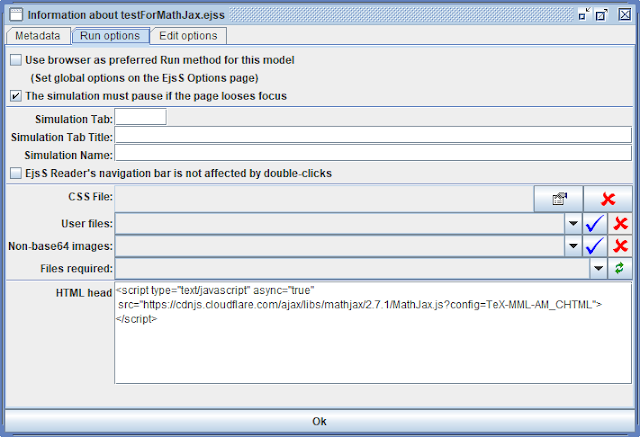The width and height of the screenshot is (640, 437).
Task: Confirm User files with blue checkmark
Action: (595, 224)
